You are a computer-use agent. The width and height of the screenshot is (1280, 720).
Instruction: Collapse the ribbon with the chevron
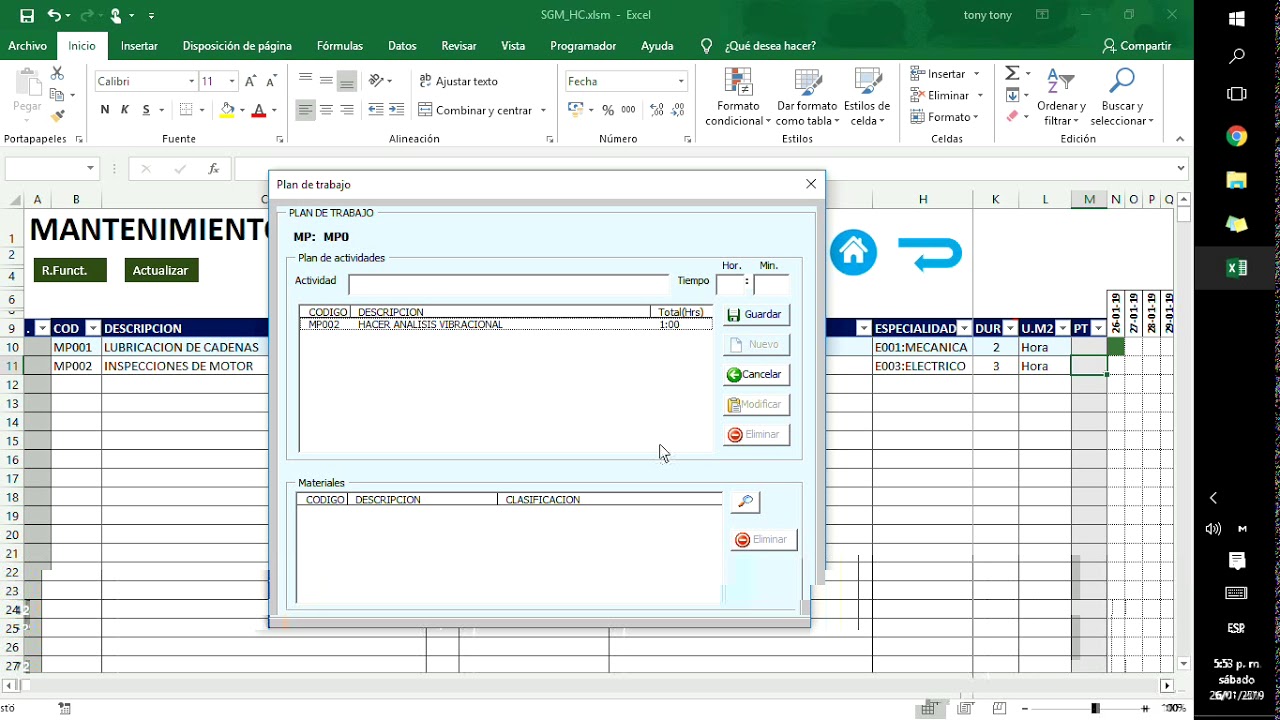1180,139
